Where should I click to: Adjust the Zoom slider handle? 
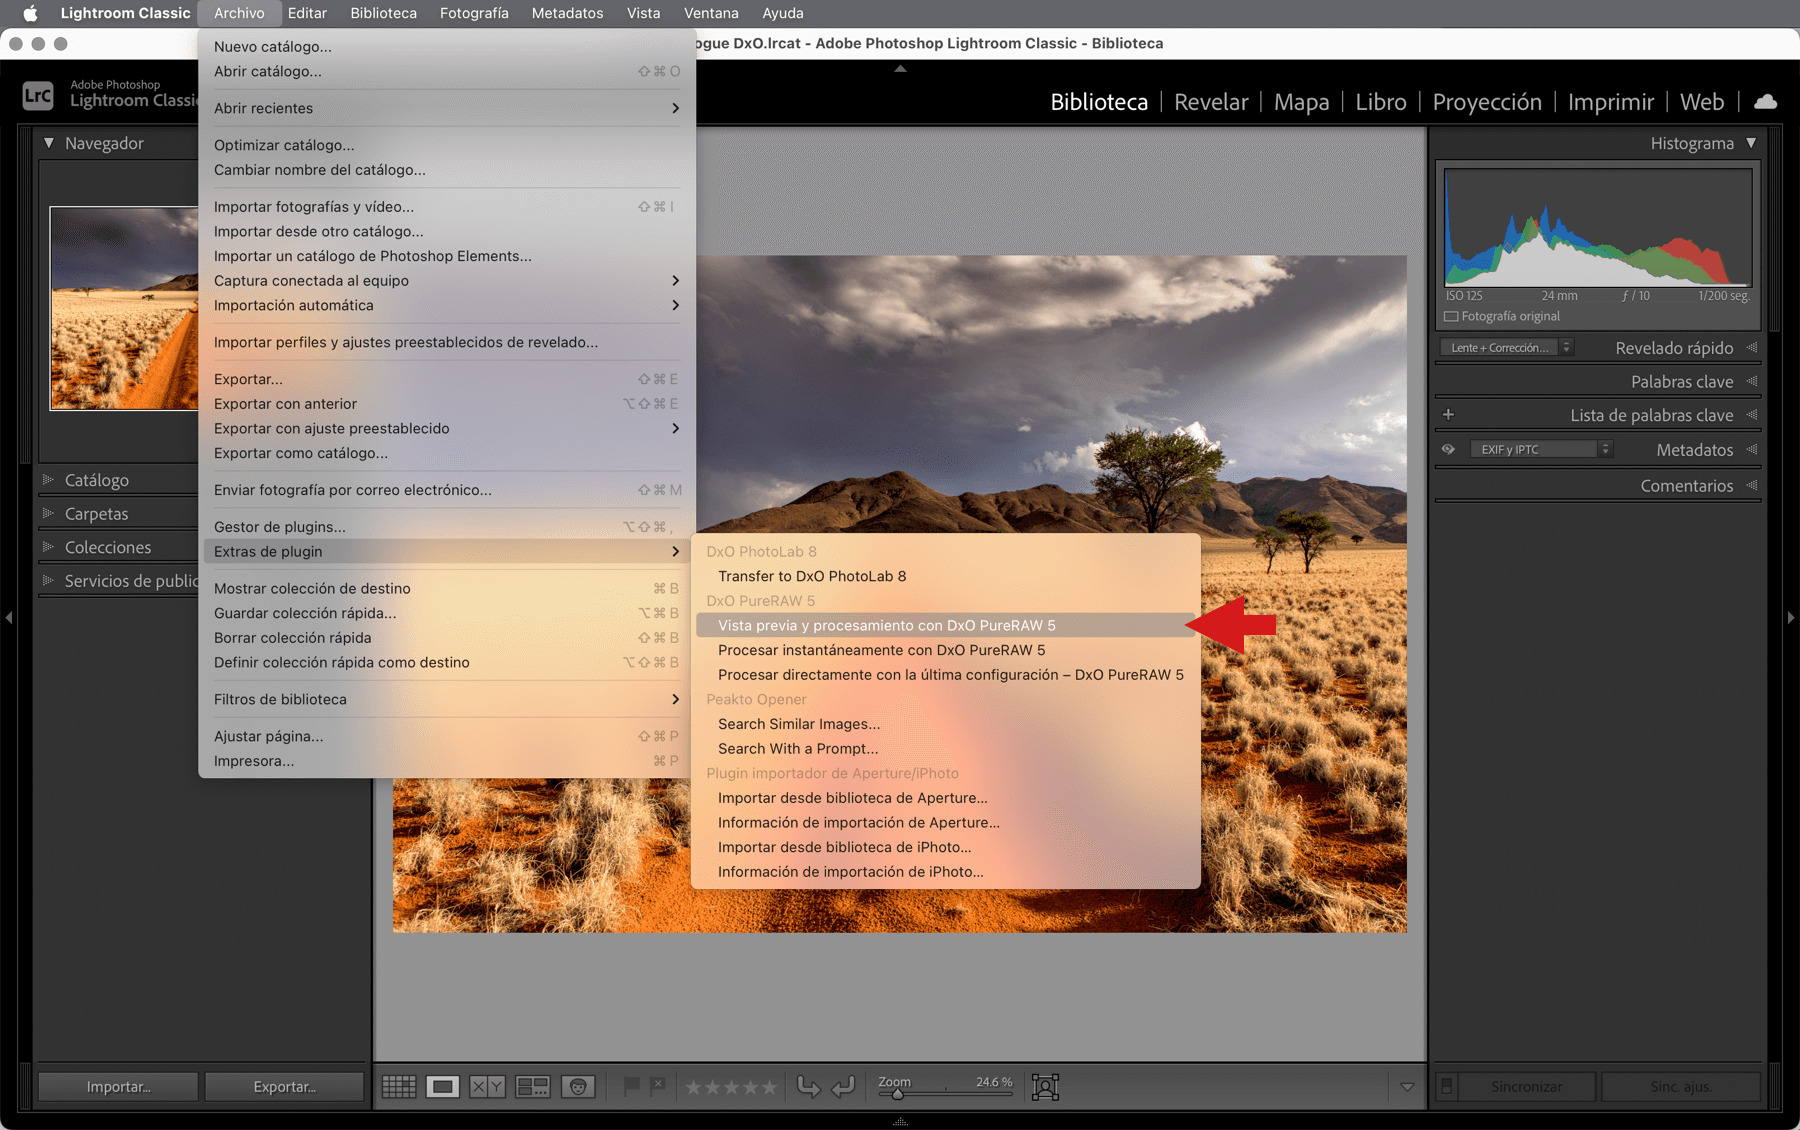(898, 1094)
